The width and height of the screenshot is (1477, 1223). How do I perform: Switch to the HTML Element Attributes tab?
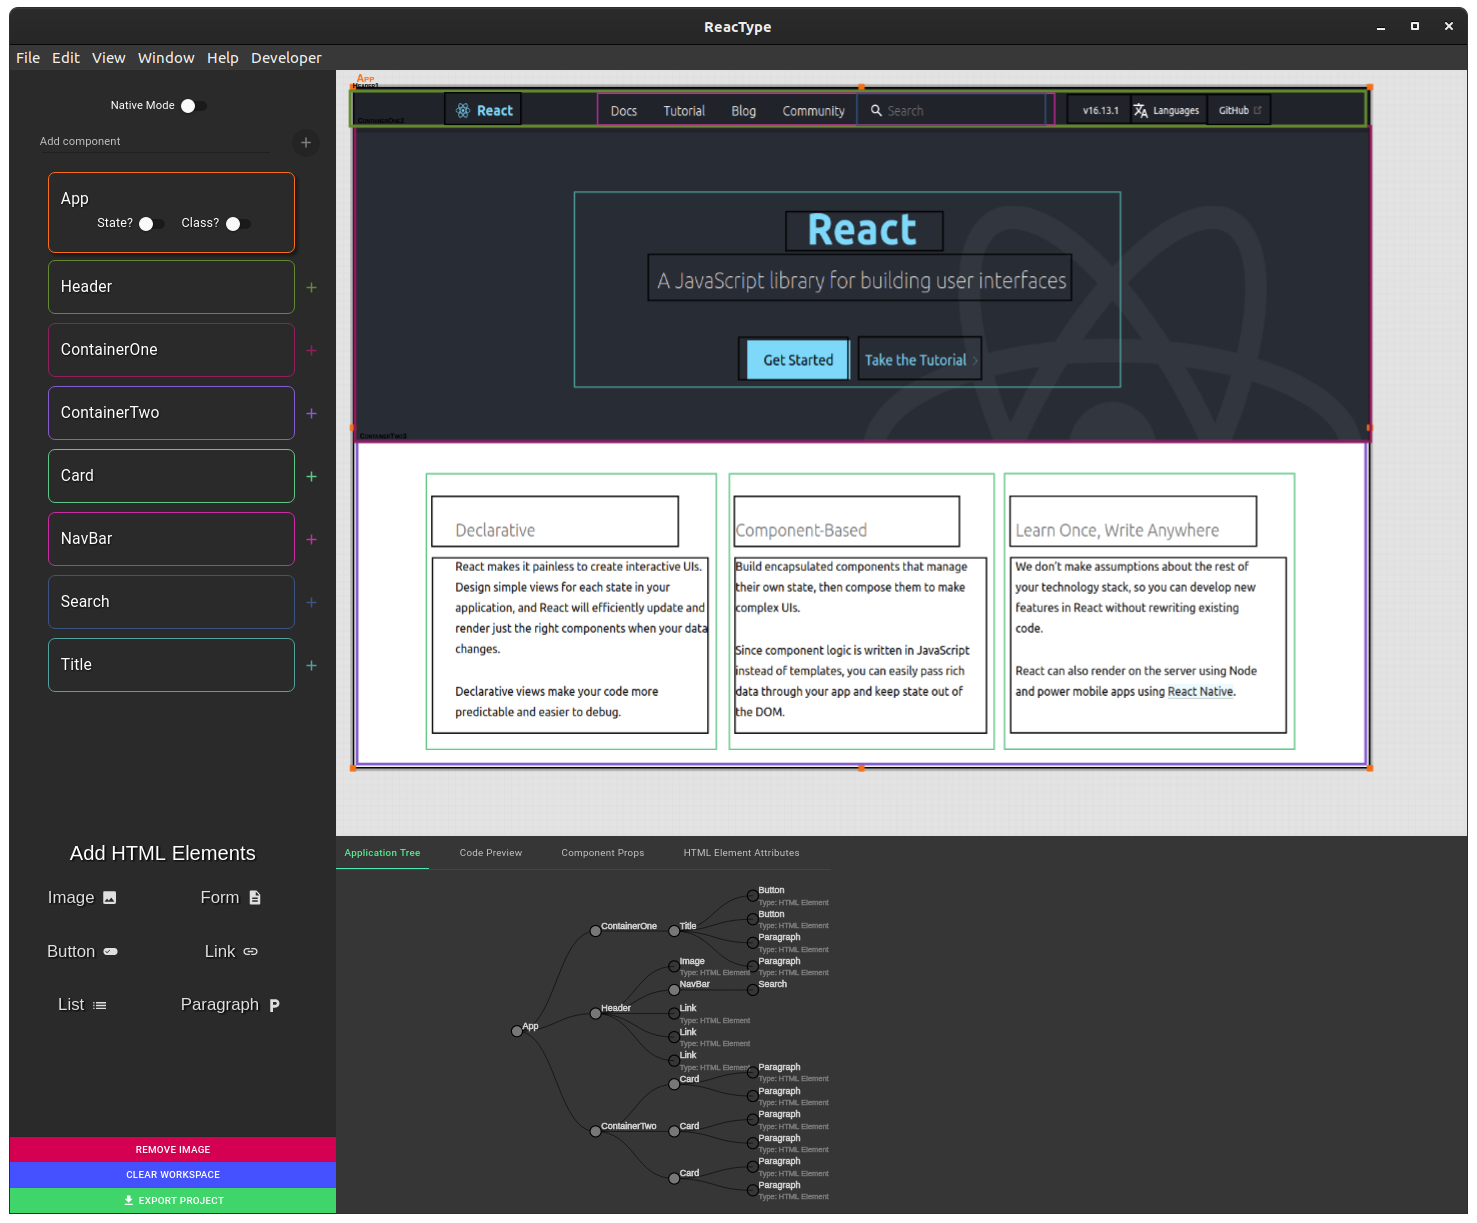click(741, 853)
